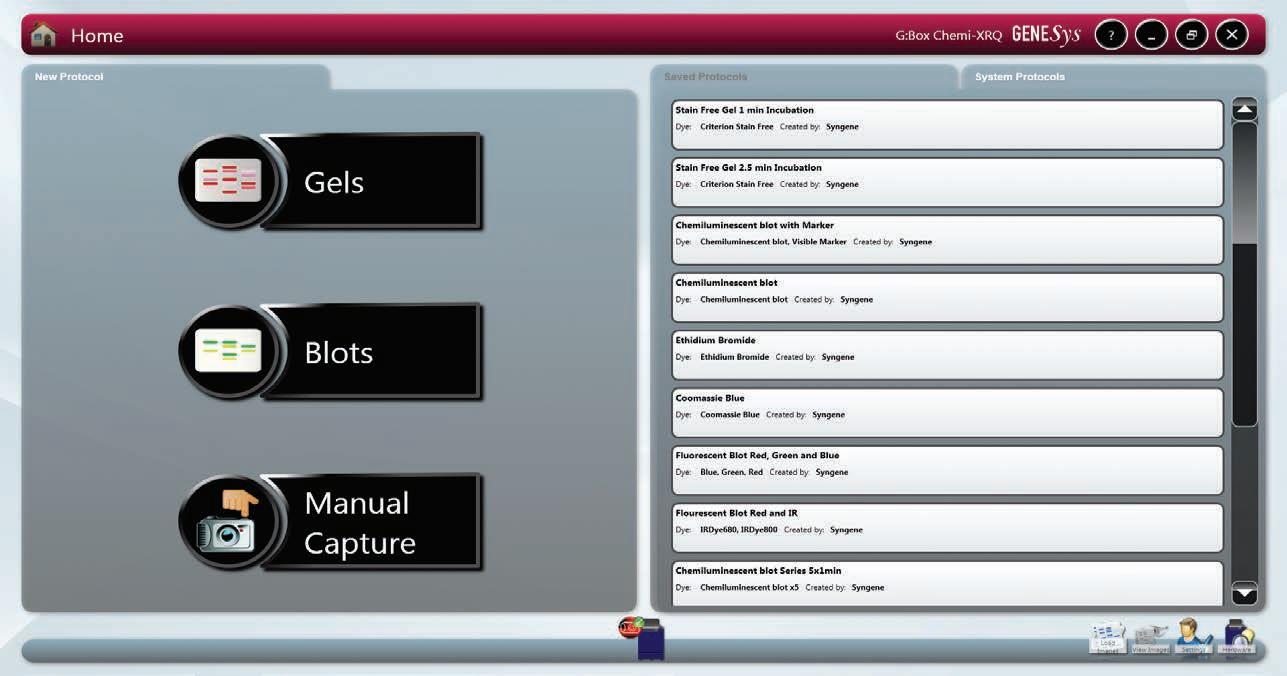Select the New Protocol tab
This screenshot has height=676, width=1287.
point(69,77)
